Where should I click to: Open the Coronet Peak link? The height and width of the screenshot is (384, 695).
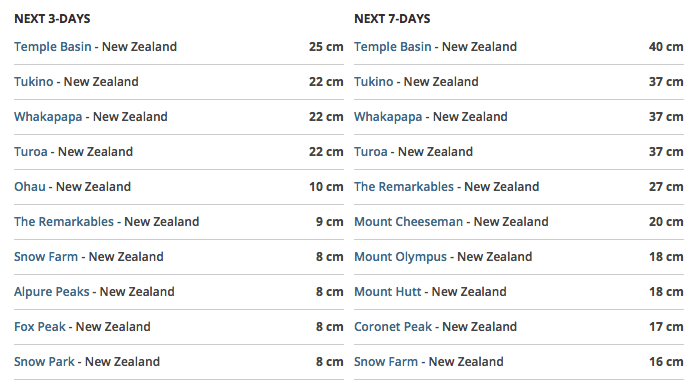[x=393, y=327]
